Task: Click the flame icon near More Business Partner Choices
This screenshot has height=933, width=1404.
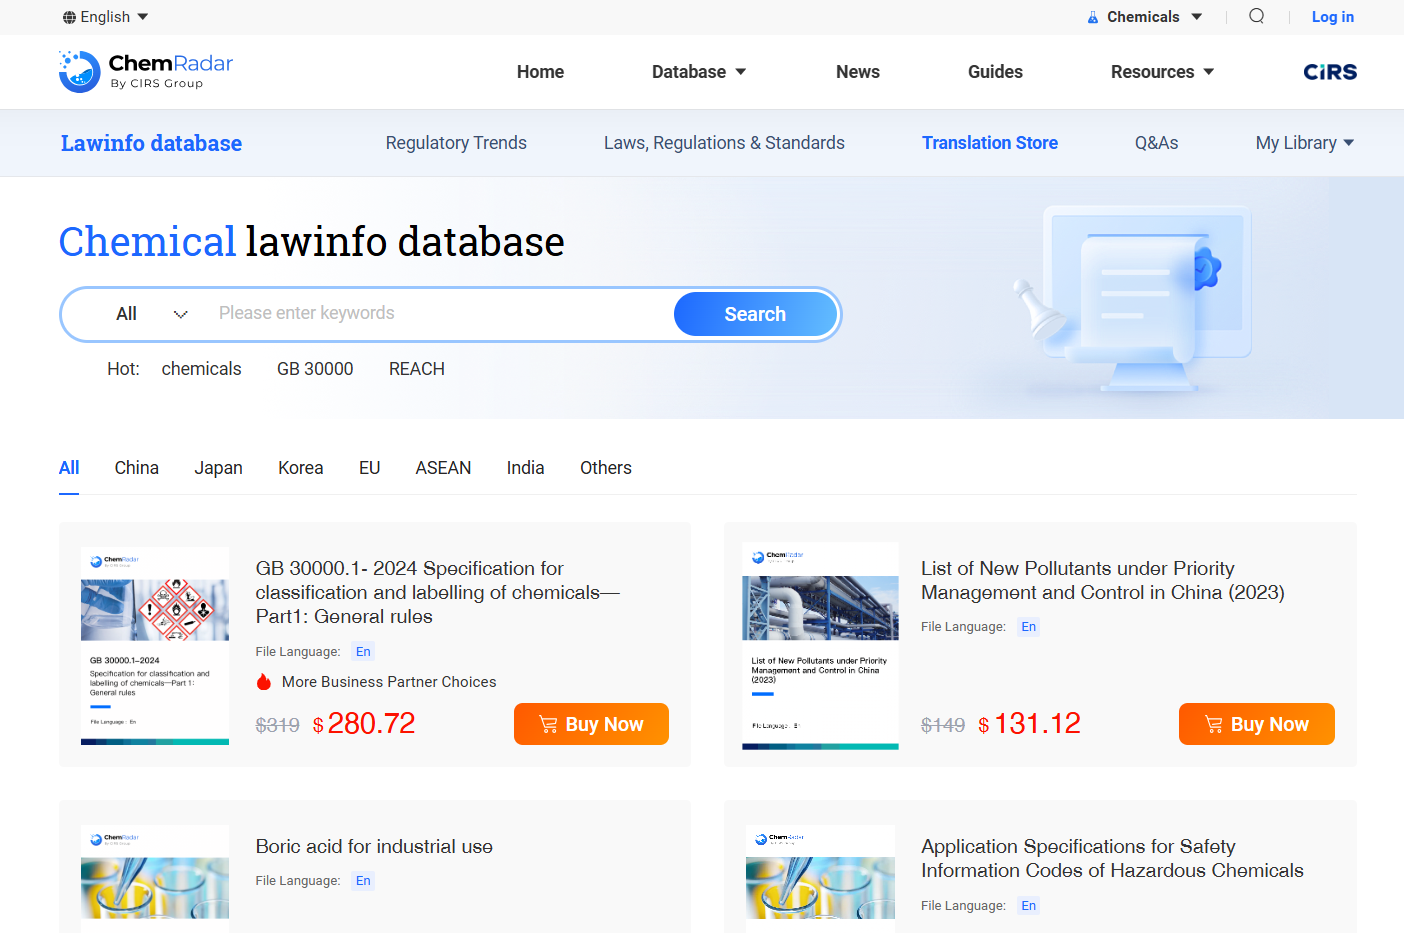Action: pyautogui.click(x=264, y=682)
